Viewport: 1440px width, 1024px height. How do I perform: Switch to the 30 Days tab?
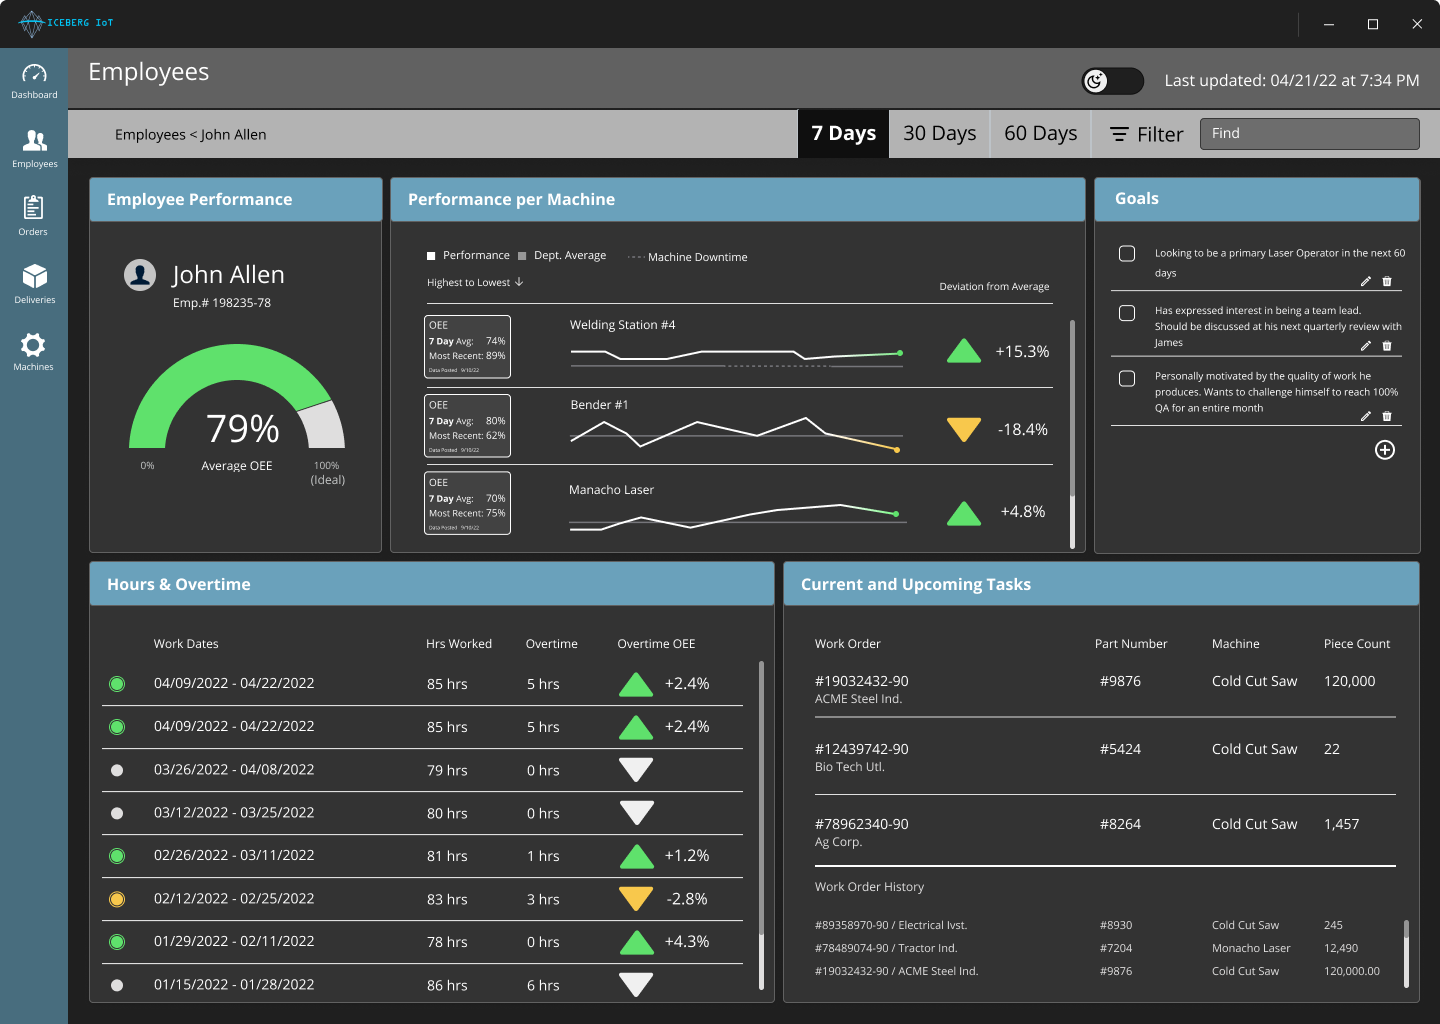pyautogui.click(x=940, y=134)
